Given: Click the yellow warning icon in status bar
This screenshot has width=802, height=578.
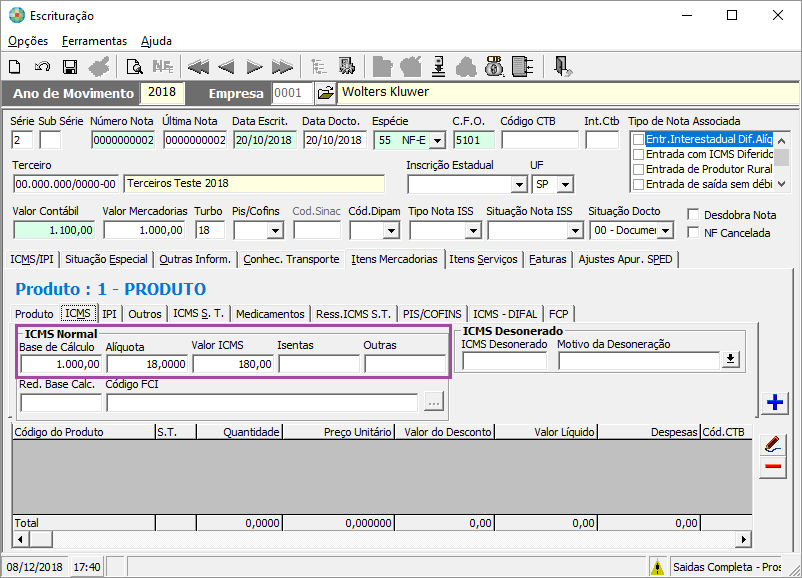Looking at the screenshot, I should (657, 567).
